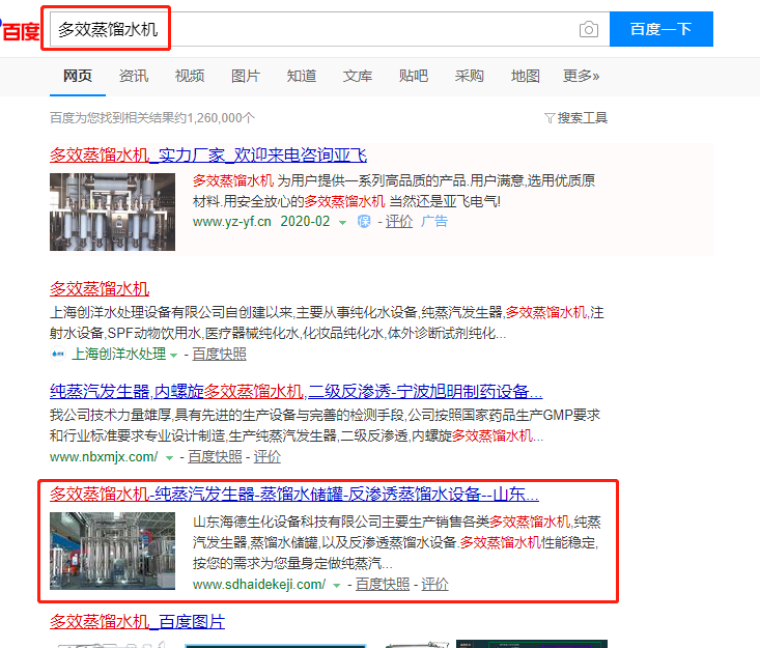Viewport: 760px width, 648px height.
Task: Click the search input field with 多效蒸馏水机
Action: click(x=330, y=29)
